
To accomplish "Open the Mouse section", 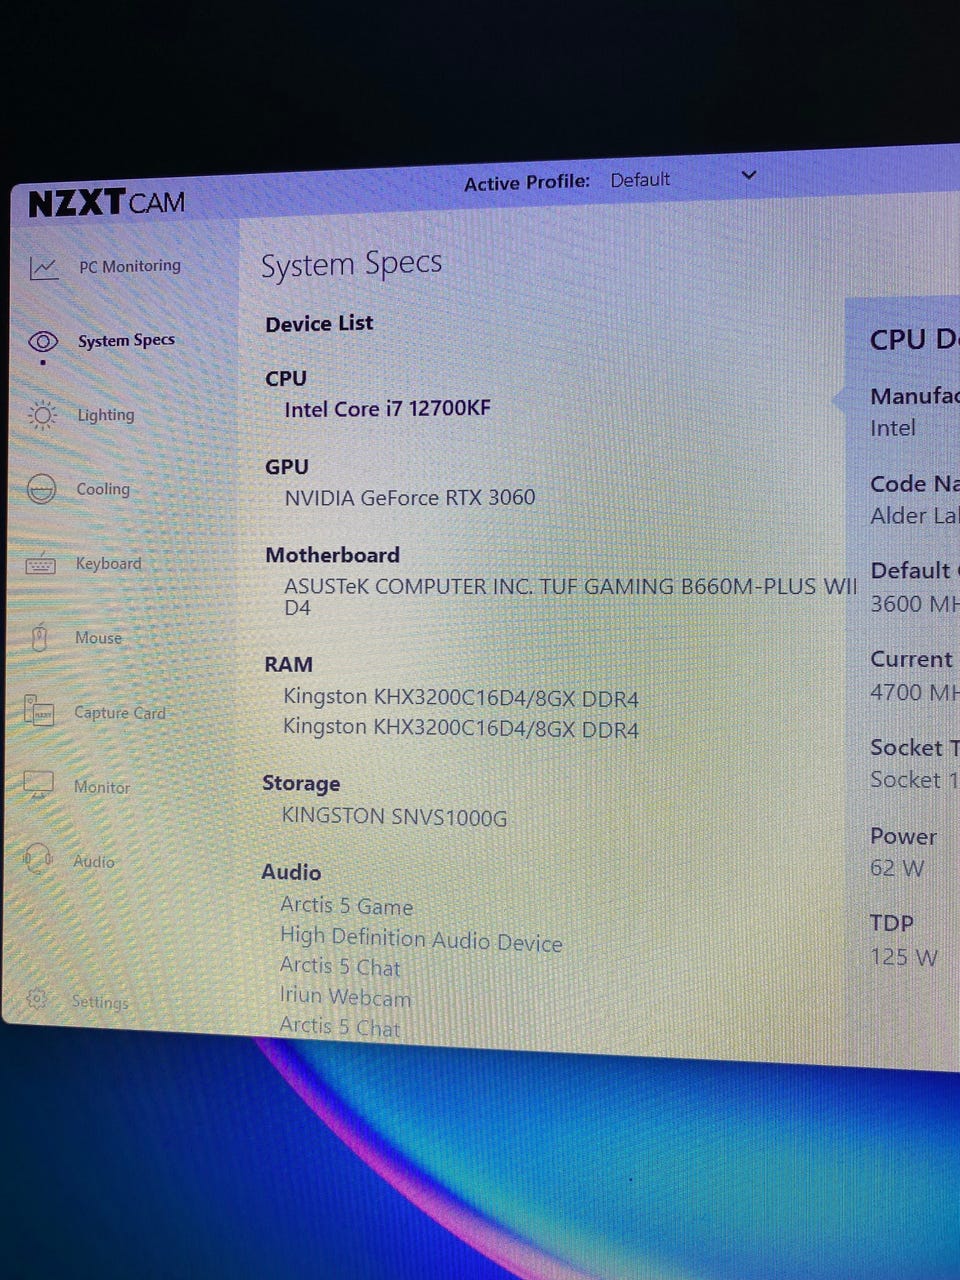I will pyautogui.click(x=98, y=638).
